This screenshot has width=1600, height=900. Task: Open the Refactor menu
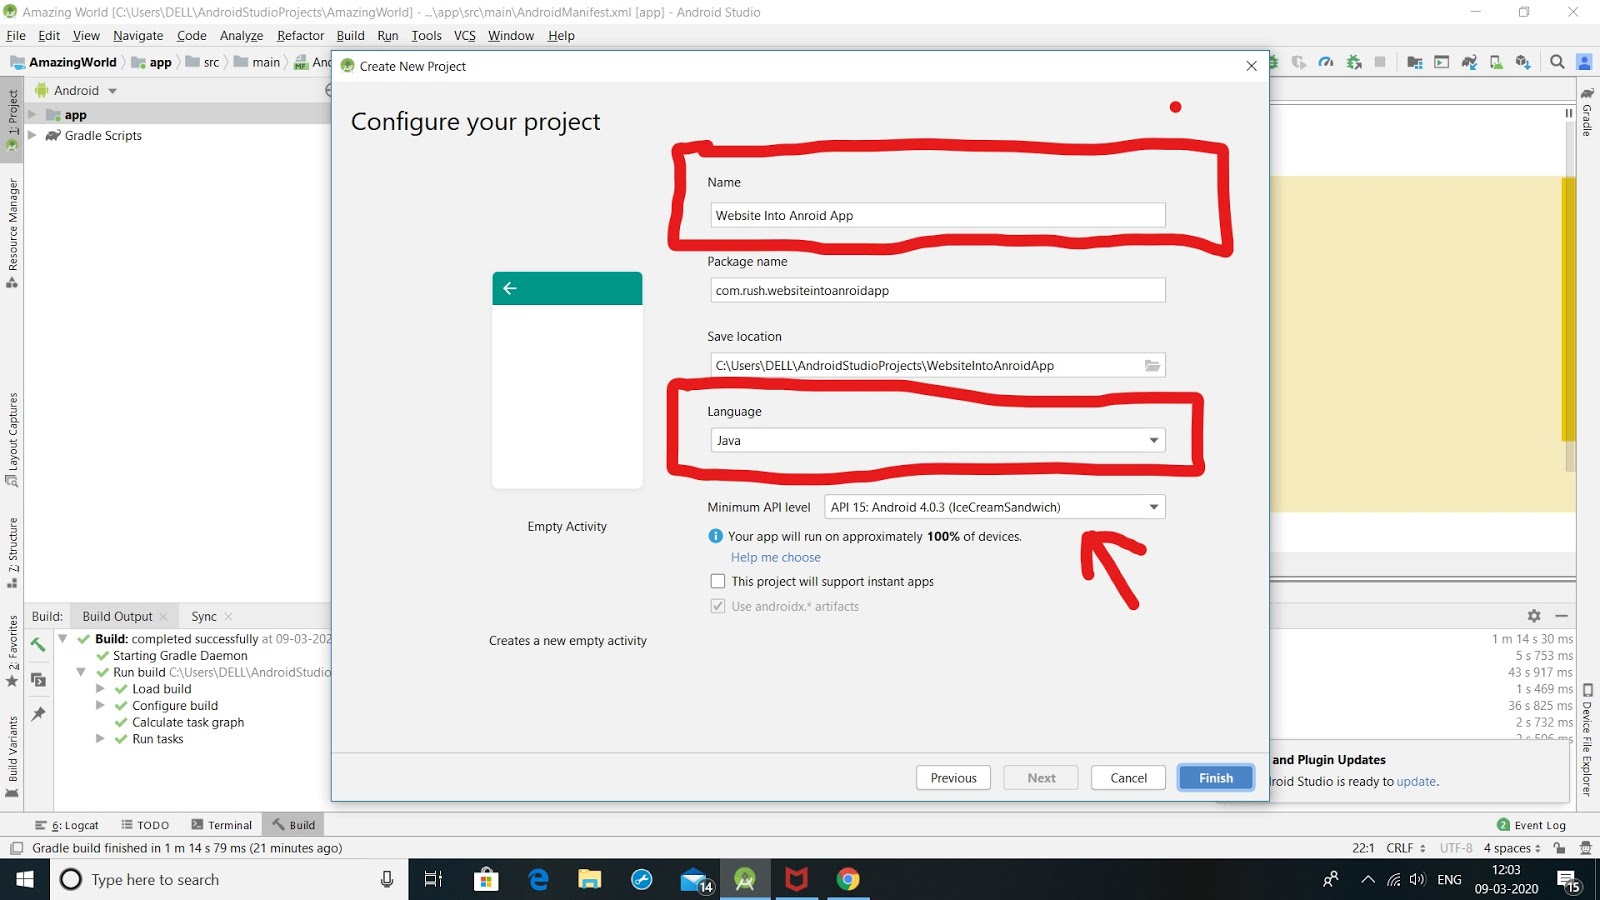click(300, 35)
